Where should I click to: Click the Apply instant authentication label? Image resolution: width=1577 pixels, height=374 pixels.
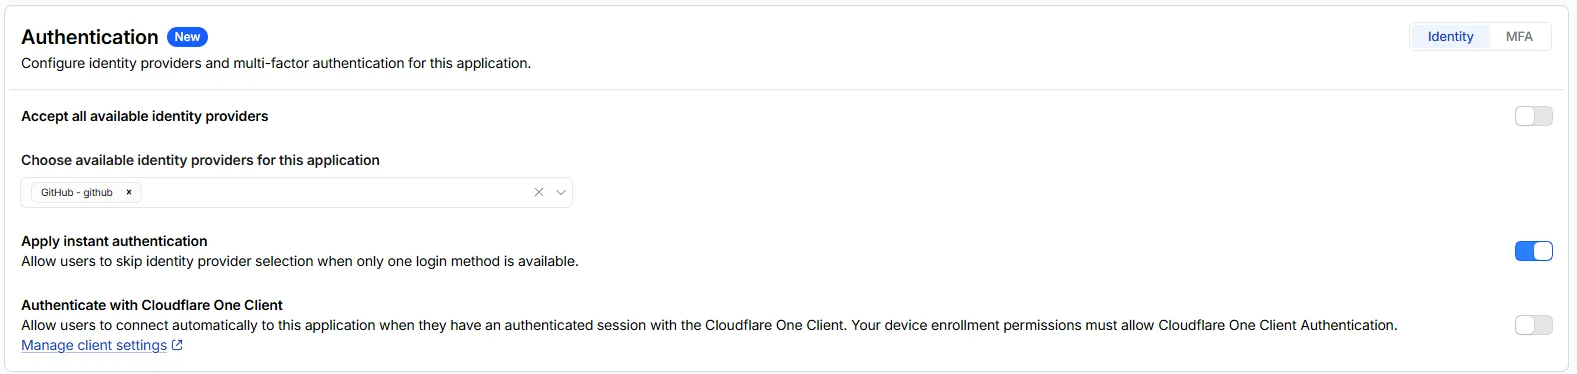114,241
